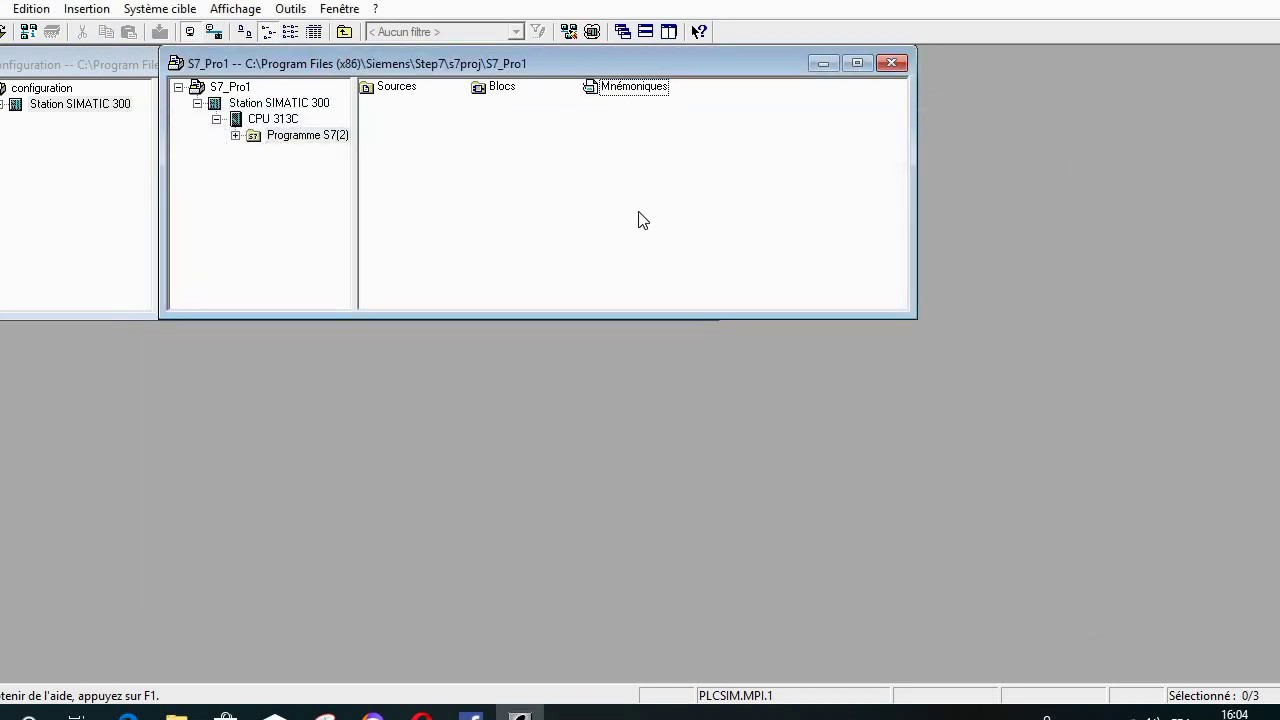This screenshot has width=1280, height=720.
Task: Tile windows horizontally toolbar icon
Action: pyautogui.click(x=646, y=32)
